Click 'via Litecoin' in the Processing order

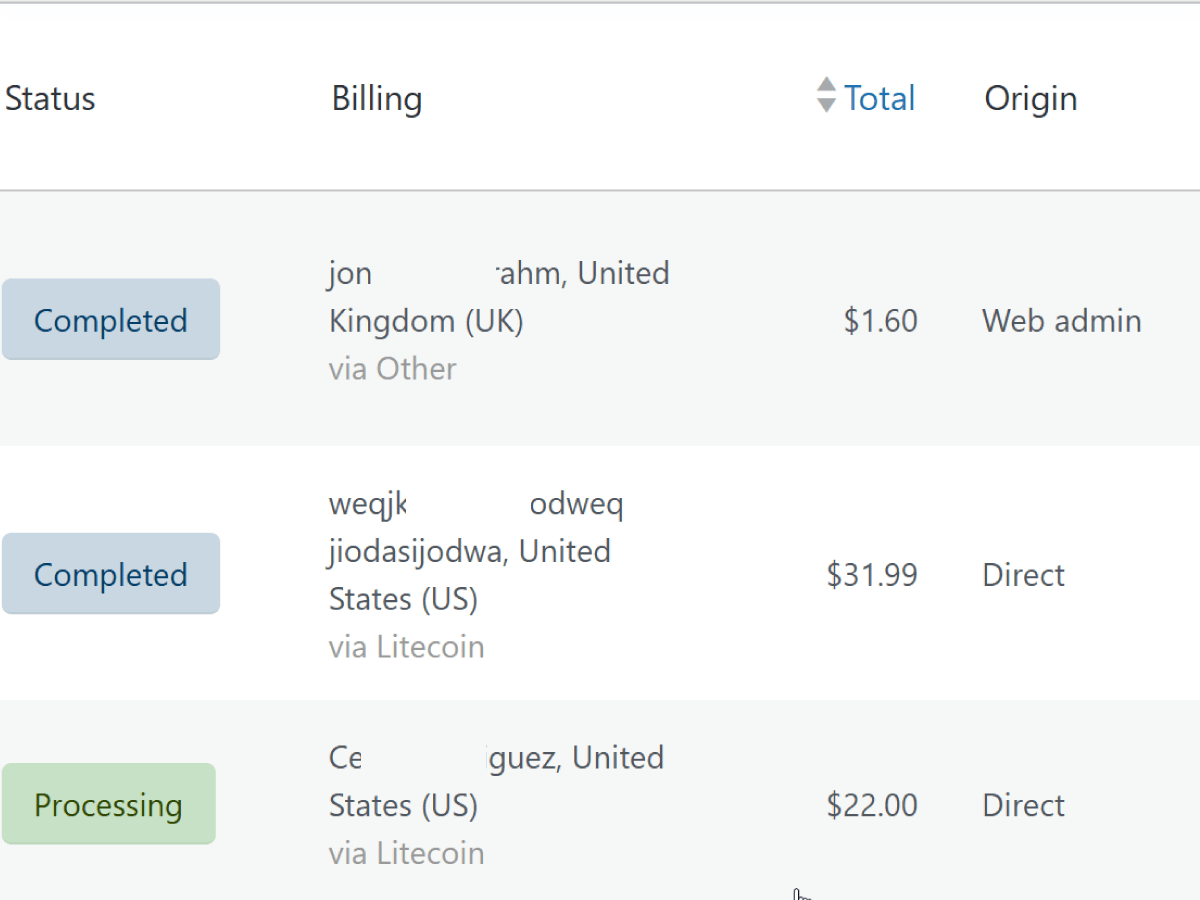(x=406, y=853)
